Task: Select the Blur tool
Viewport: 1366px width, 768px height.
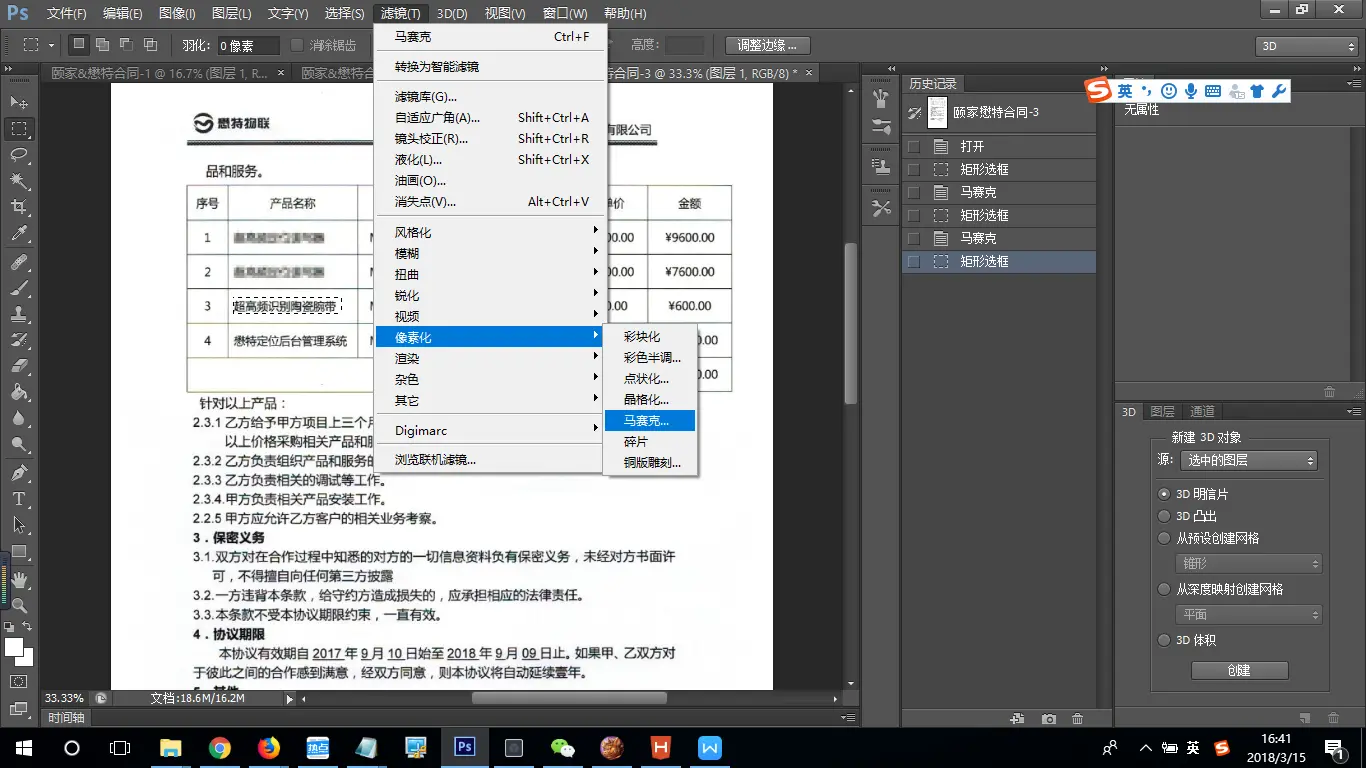Action: point(19,419)
